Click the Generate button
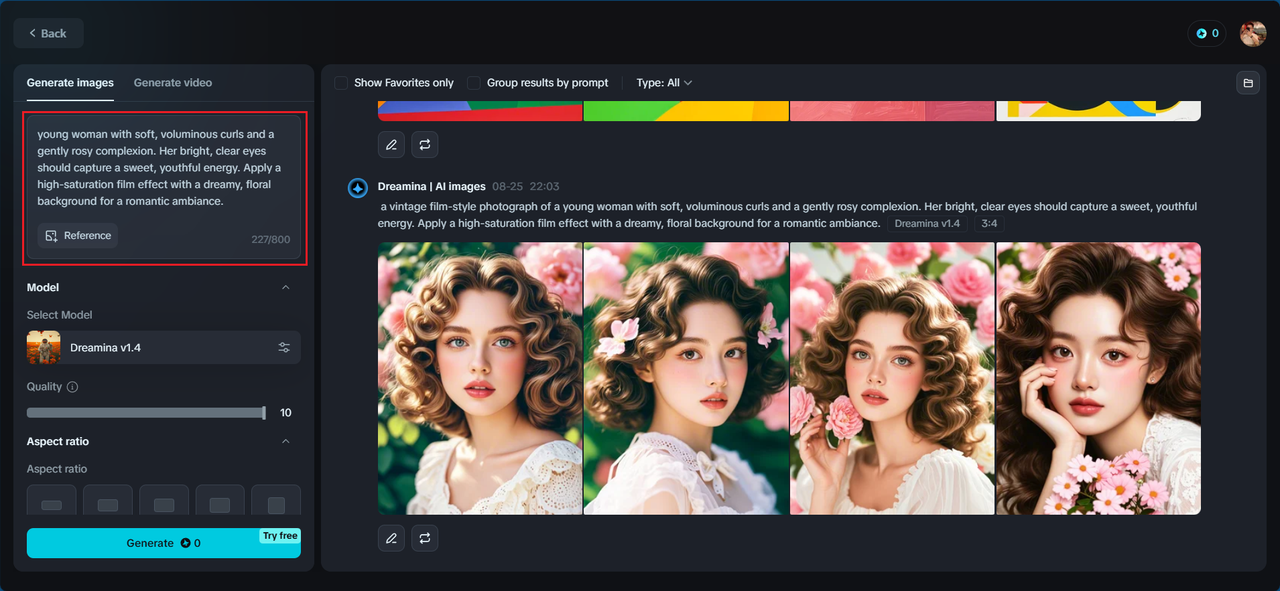The height and width of the screenshot is (591, 1280). [x=164, y=543]
